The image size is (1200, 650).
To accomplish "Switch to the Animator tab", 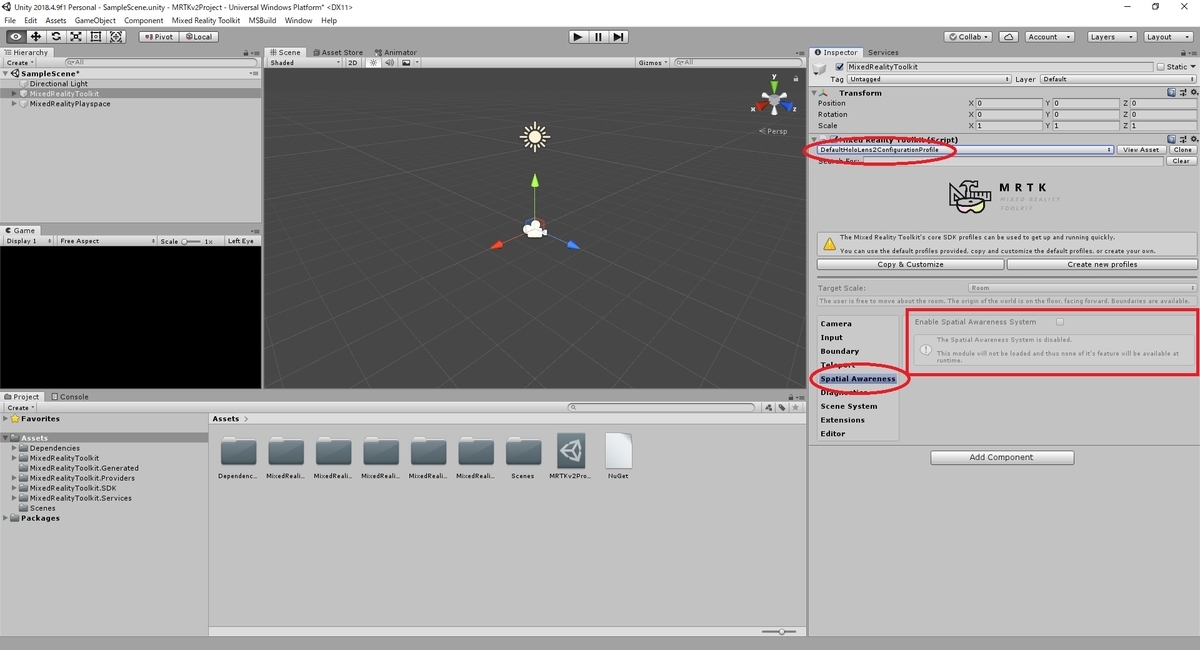I will (x=396, y=52).
